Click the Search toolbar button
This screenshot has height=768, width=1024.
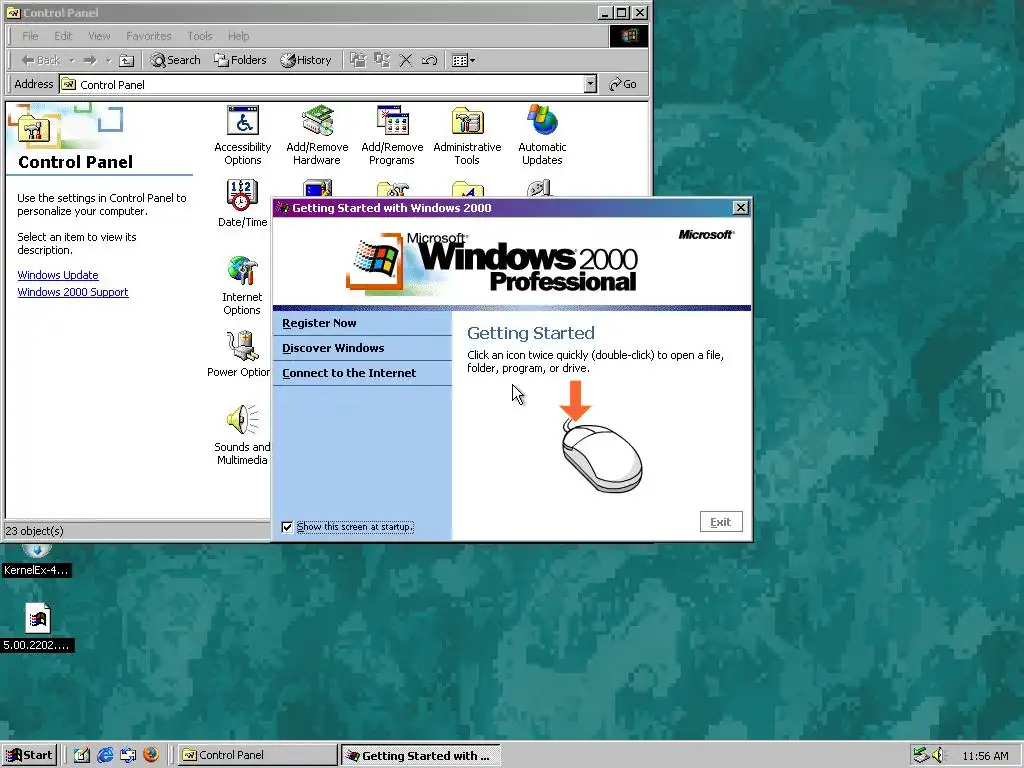(x=175, y=60)
